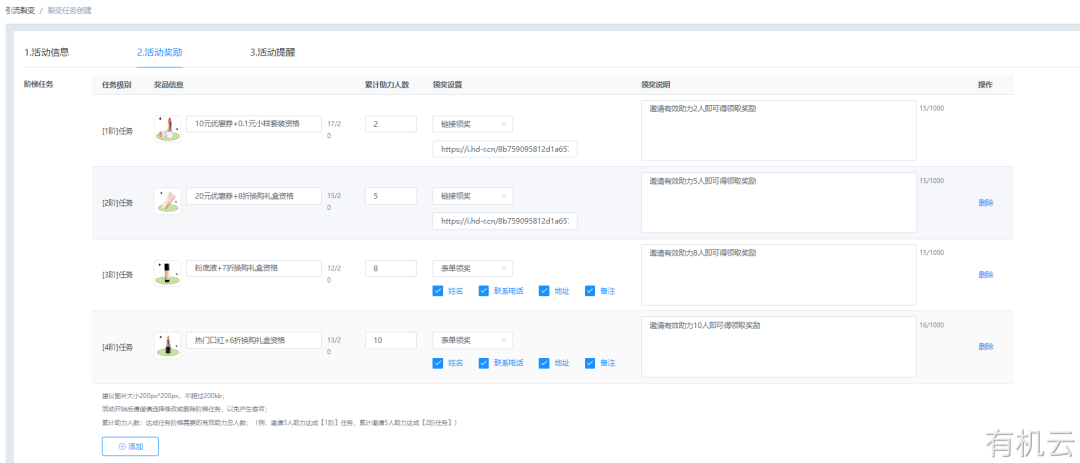Expand 表单领奖 dropdown for tier 3 task

click(472, 268)
